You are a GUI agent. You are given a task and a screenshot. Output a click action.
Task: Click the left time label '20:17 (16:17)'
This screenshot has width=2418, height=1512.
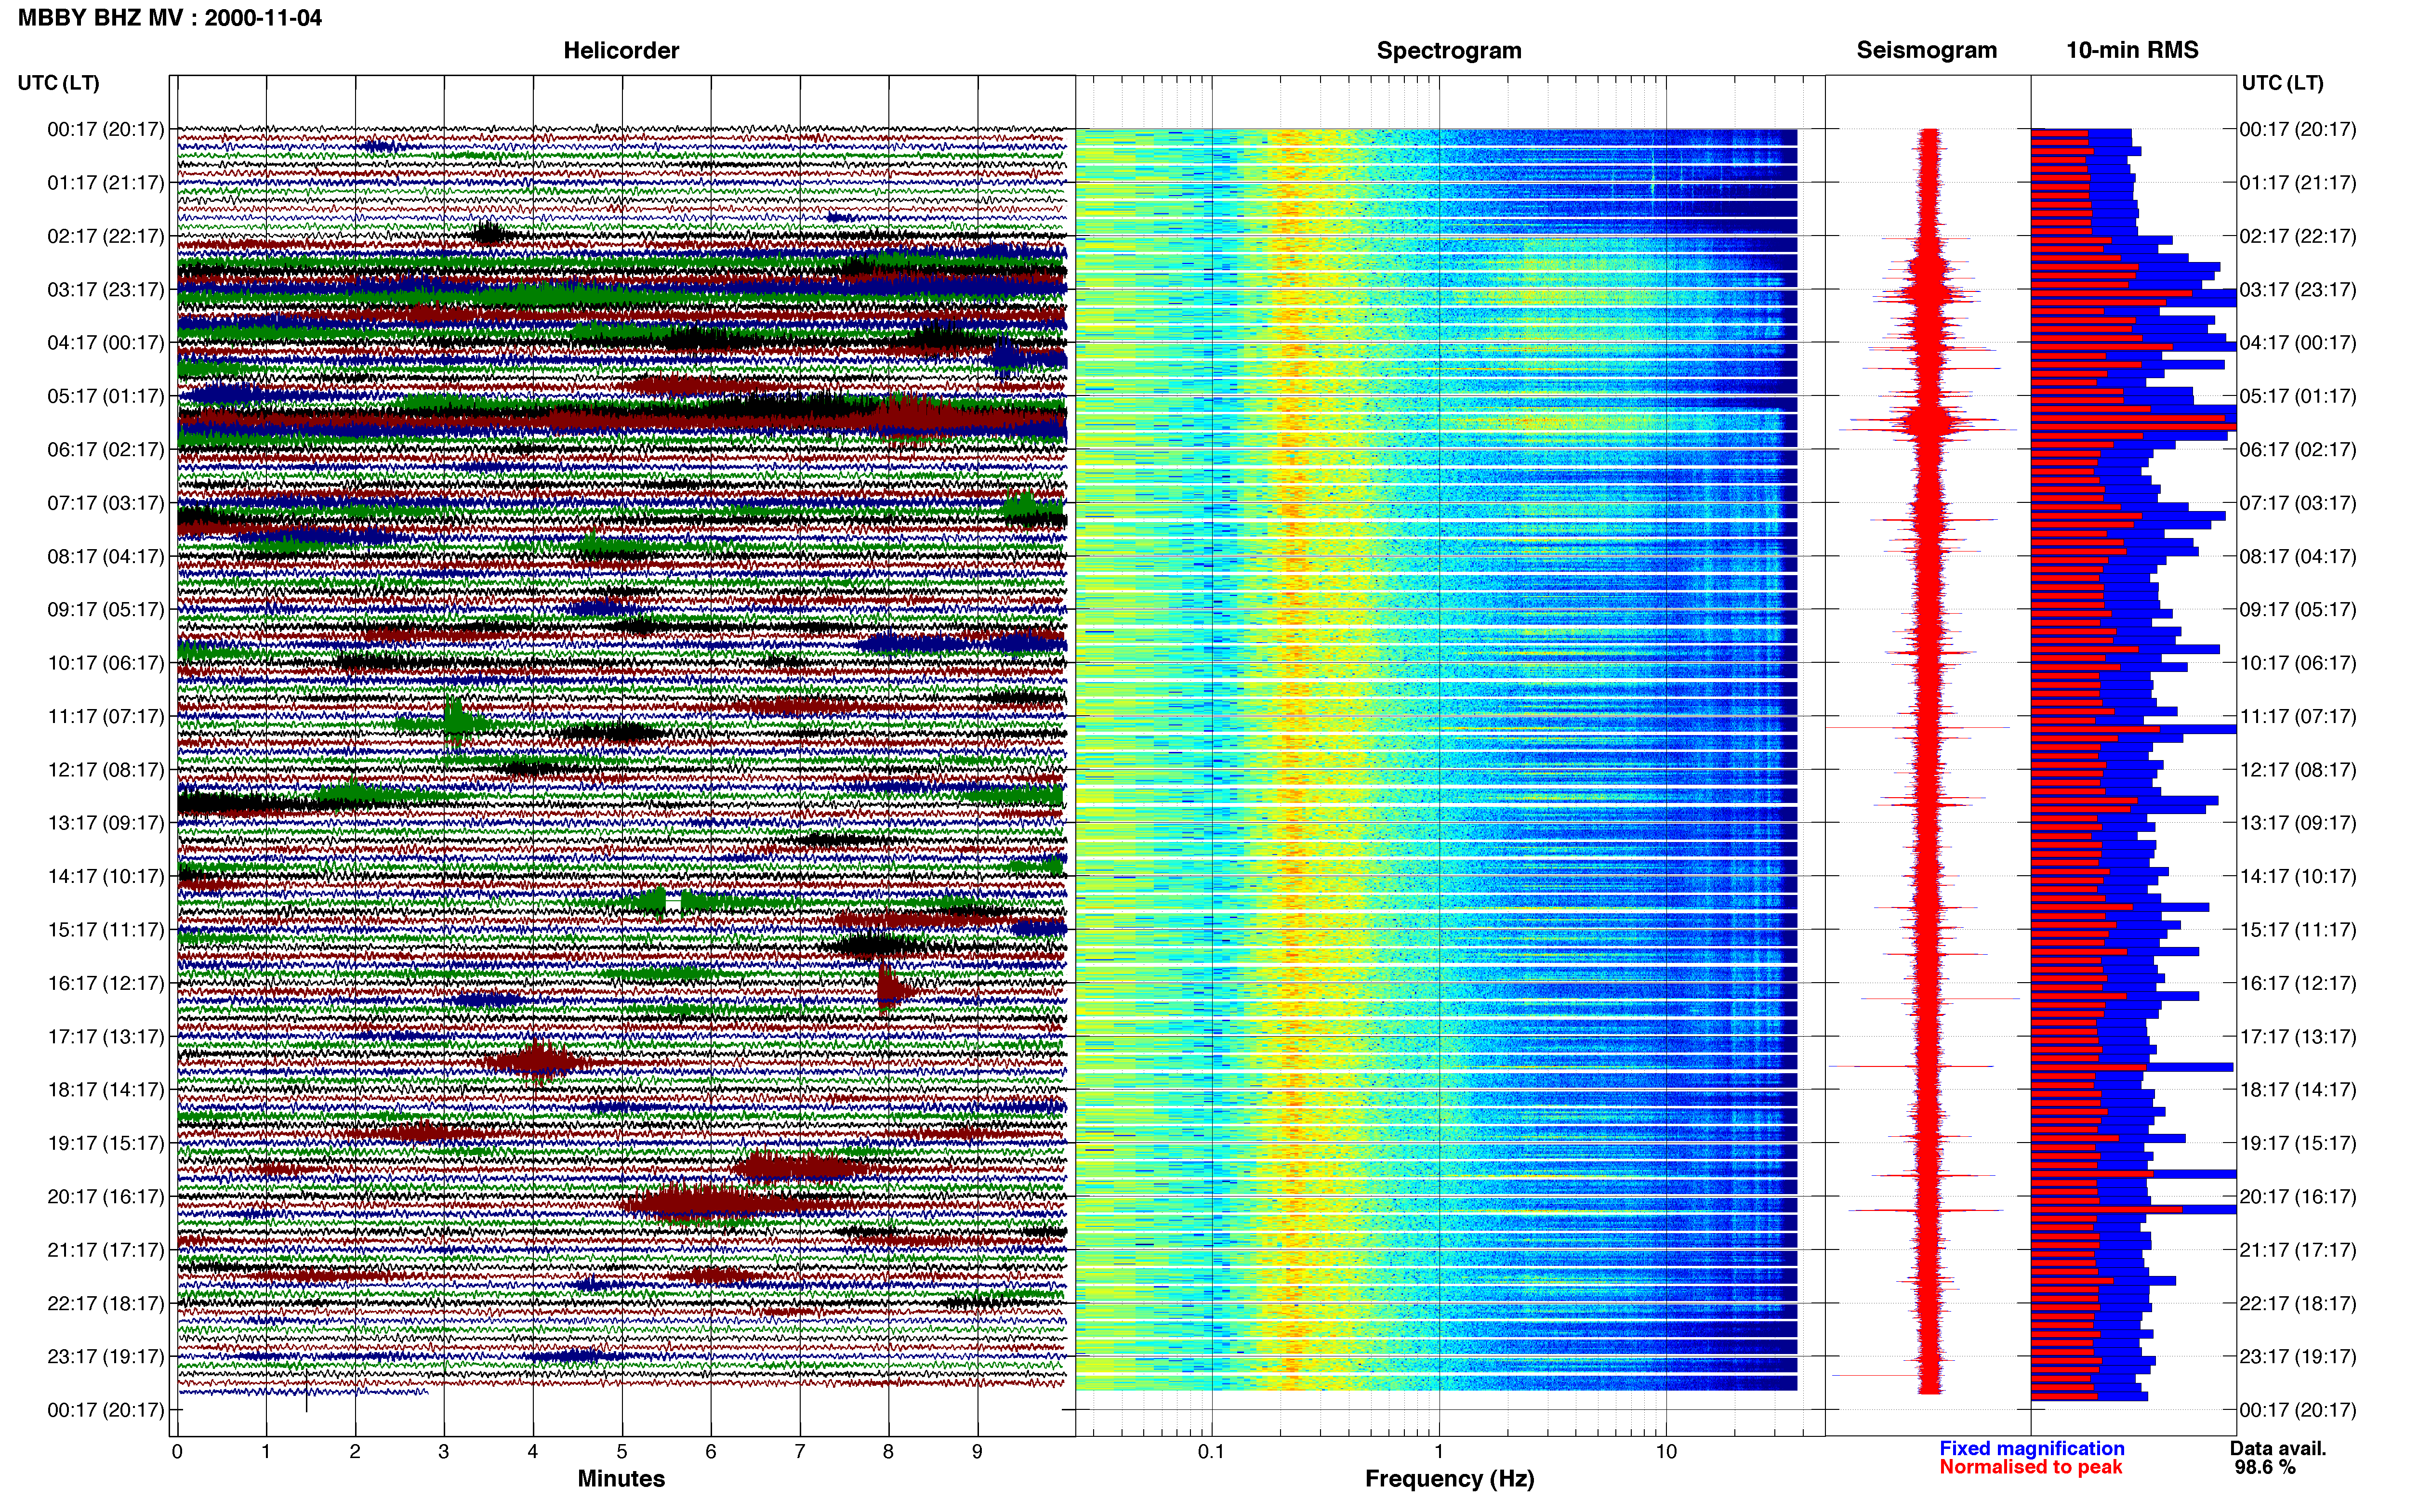point(105,1197)
